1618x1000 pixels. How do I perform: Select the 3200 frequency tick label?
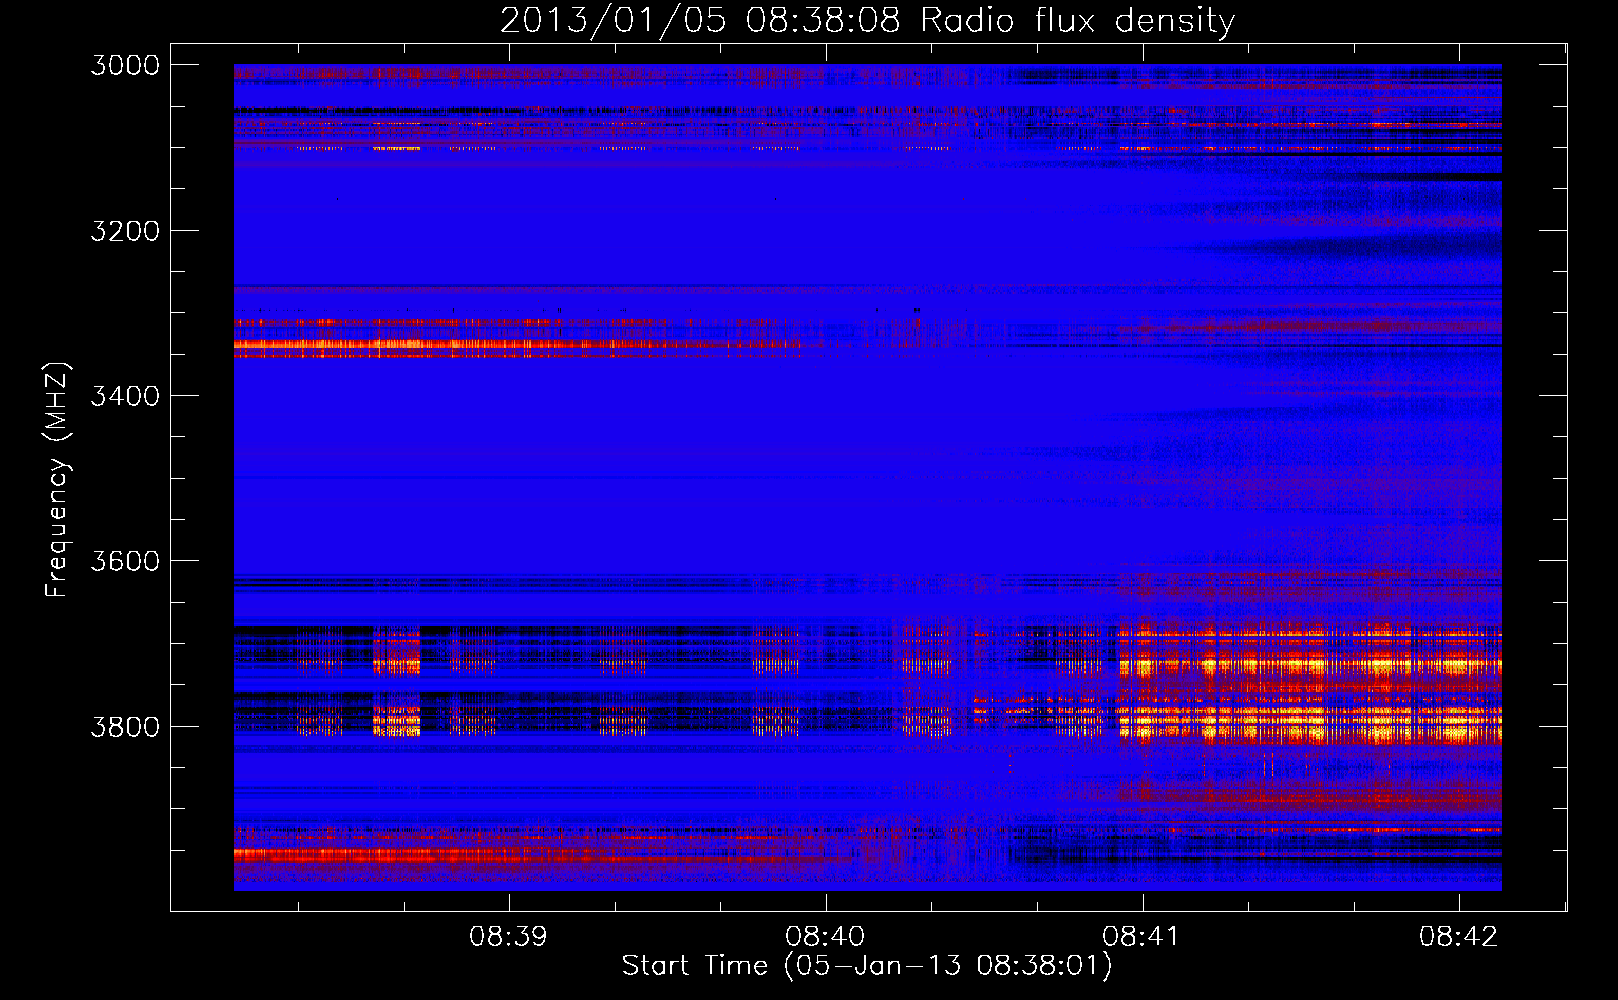[125, 231]
